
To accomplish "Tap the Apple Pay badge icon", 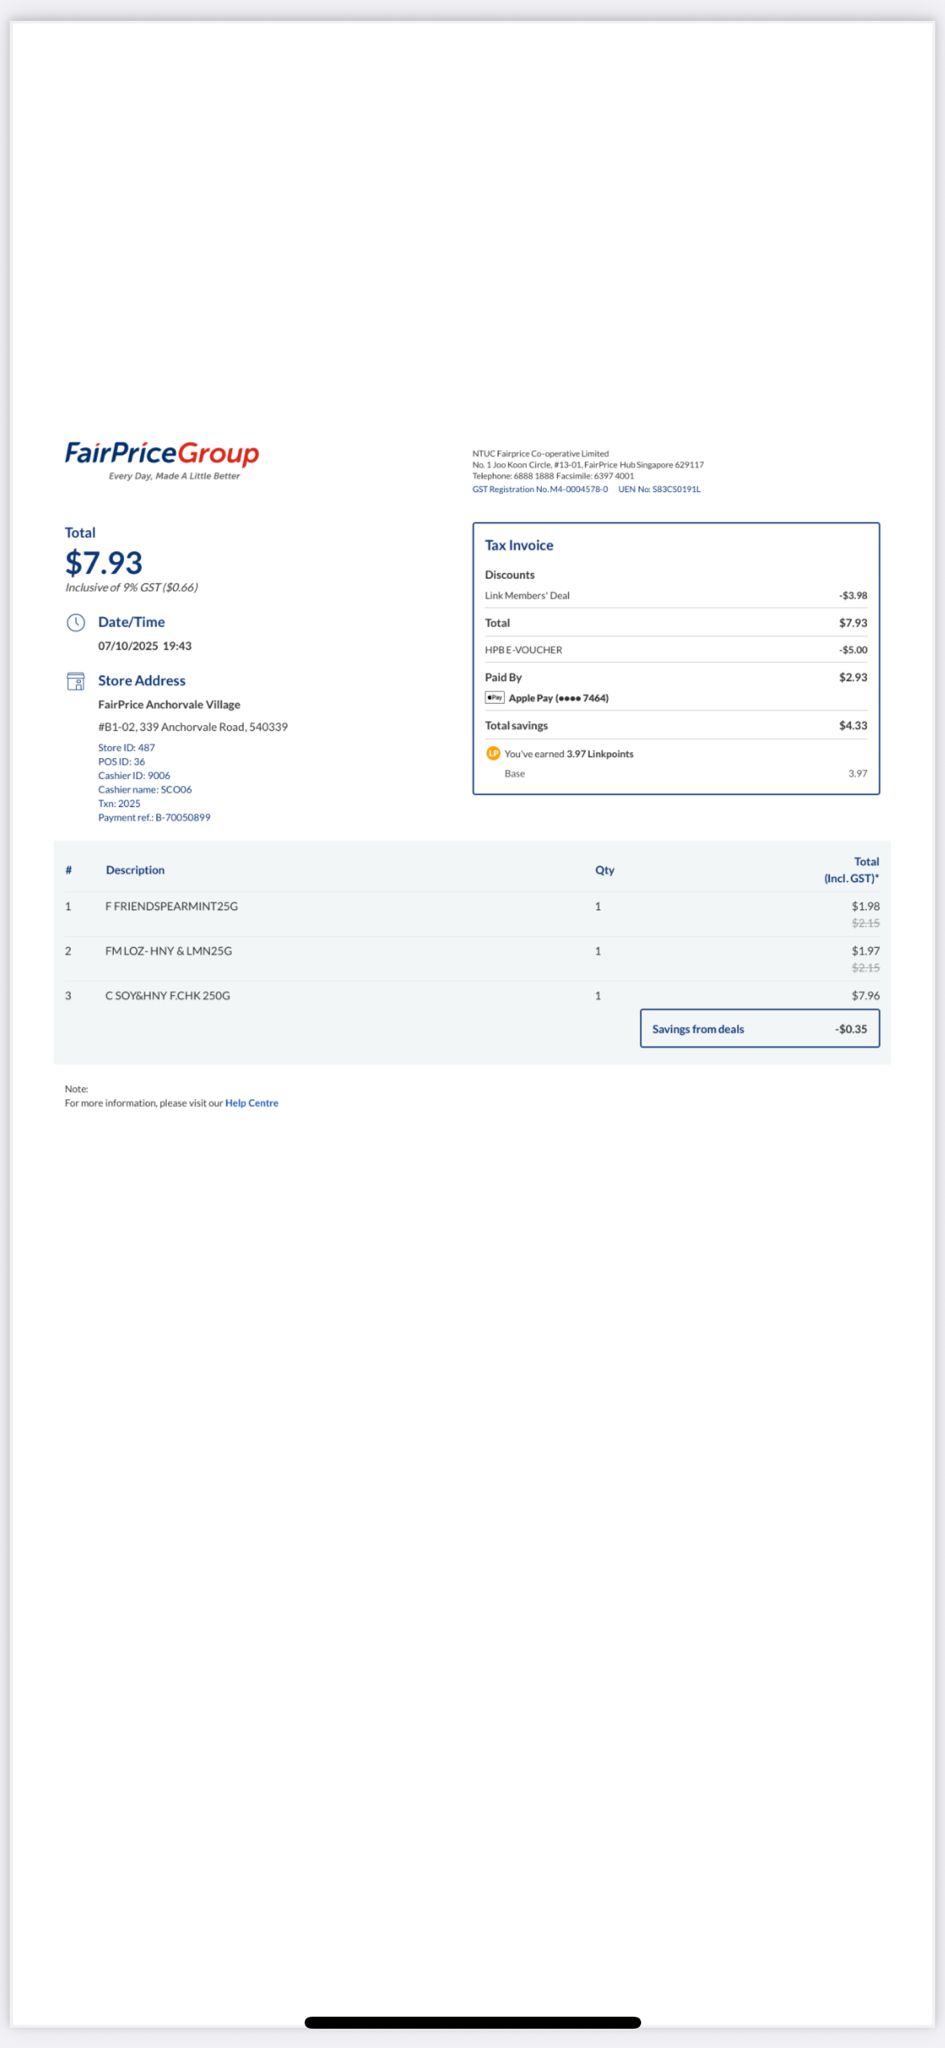I will tap(495, 698).
